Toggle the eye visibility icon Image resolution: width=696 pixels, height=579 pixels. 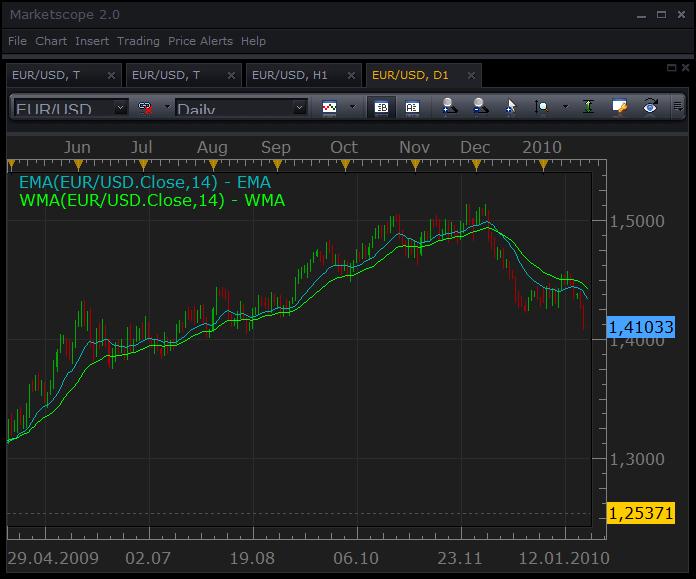click(650, 107)
